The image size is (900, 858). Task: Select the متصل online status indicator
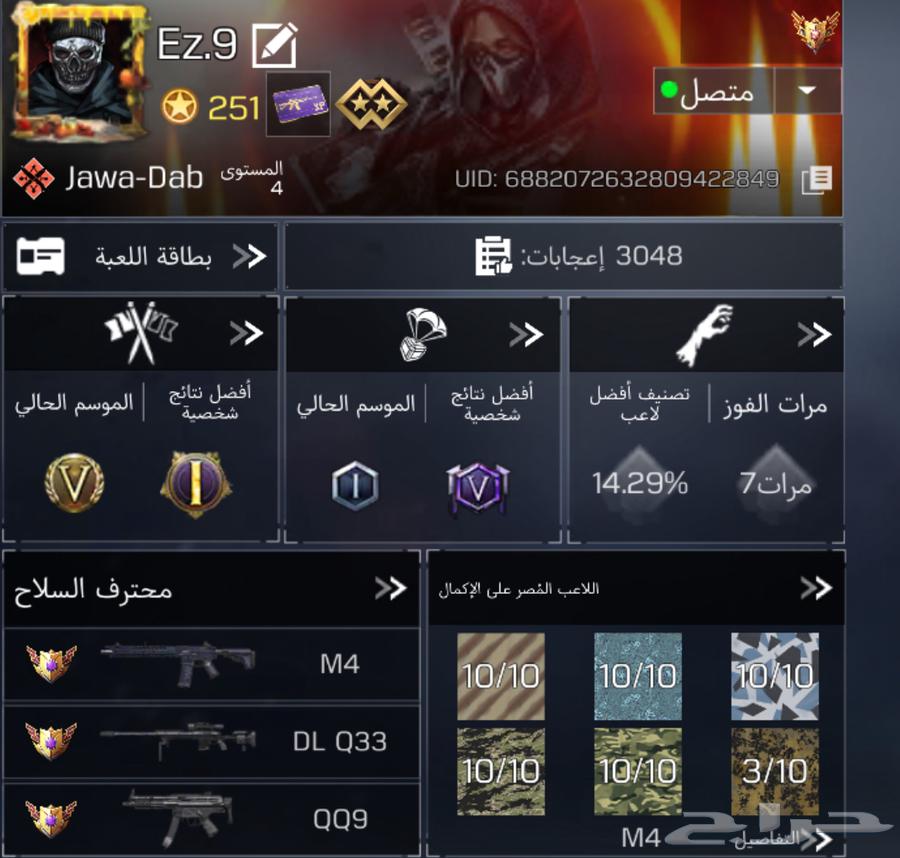click(713, 91)
